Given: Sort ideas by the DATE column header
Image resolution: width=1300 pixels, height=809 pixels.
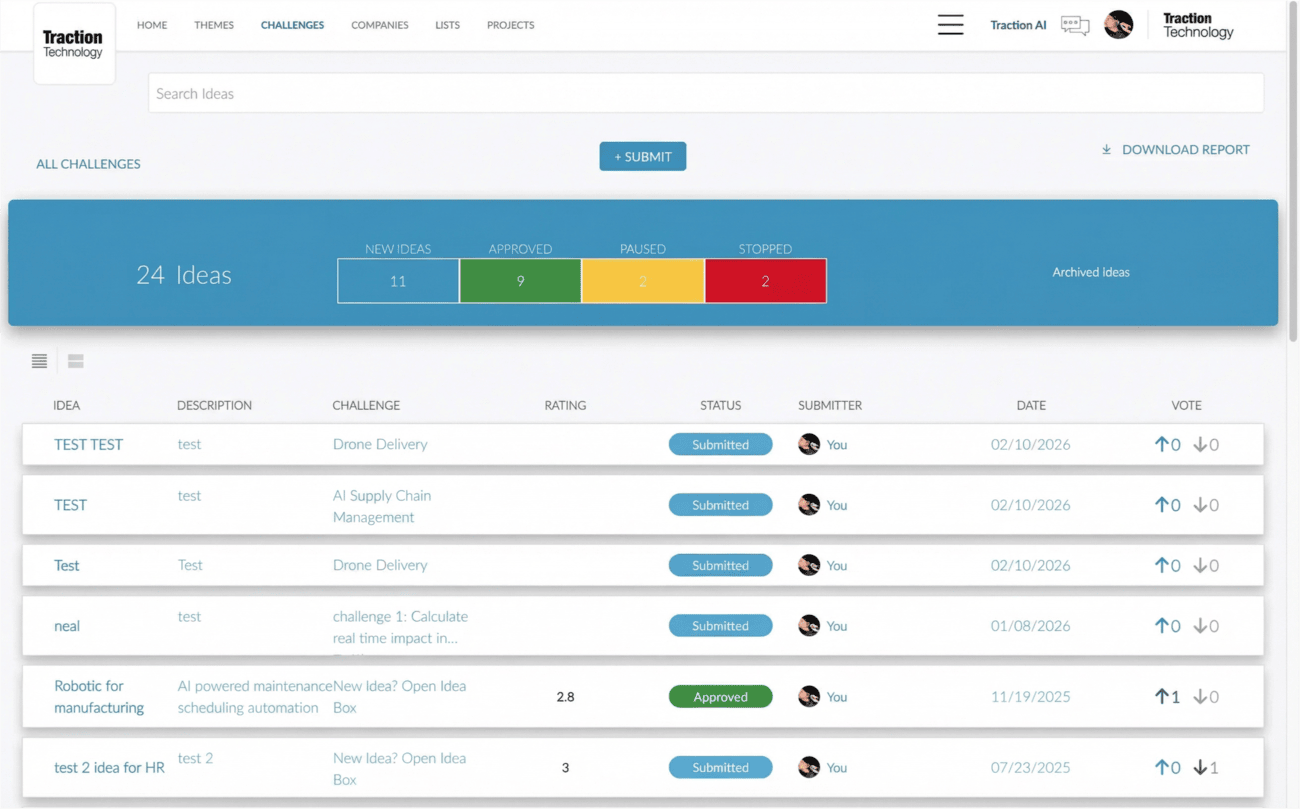Looking at the screenshot, I should point(1031,405).
